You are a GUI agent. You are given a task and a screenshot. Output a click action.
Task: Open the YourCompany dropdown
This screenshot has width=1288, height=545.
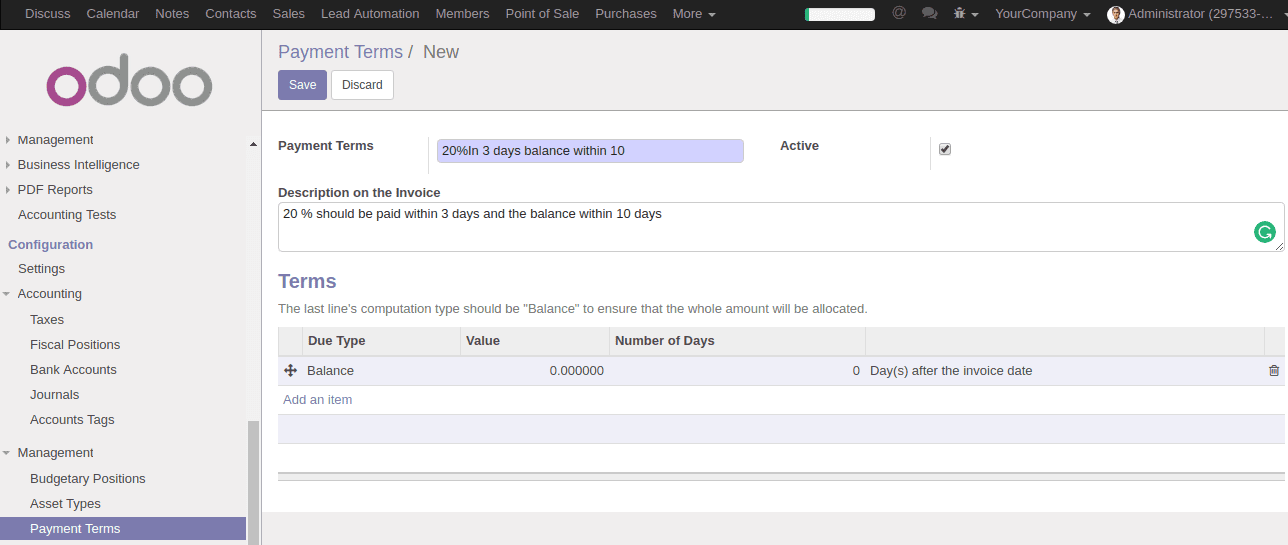pos(1042,14)
